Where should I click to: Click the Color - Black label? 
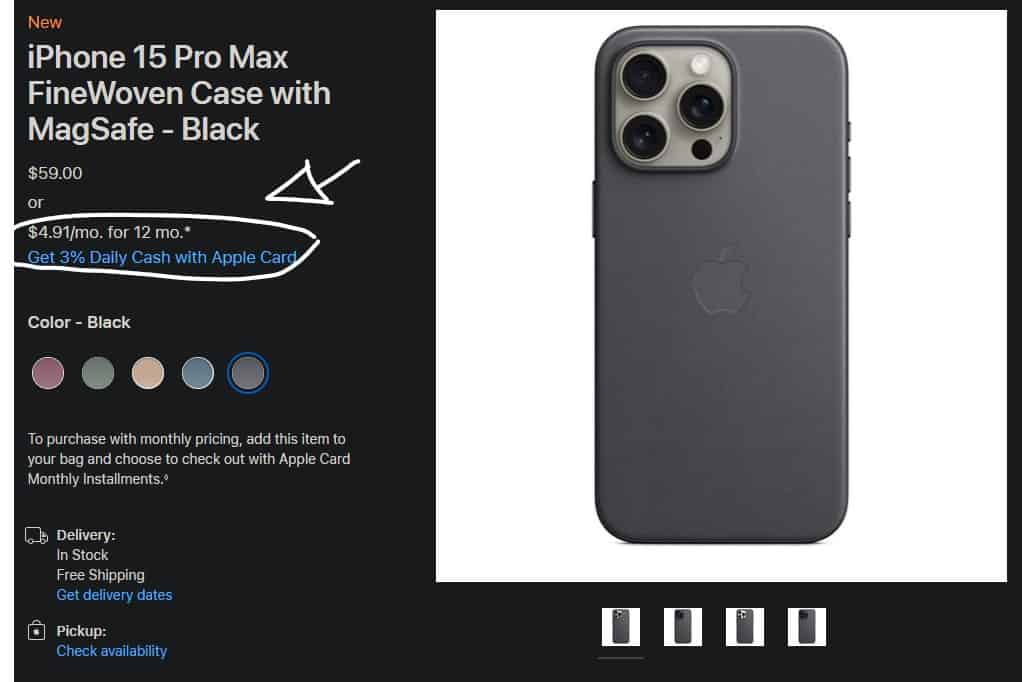[x=79, y=322]
